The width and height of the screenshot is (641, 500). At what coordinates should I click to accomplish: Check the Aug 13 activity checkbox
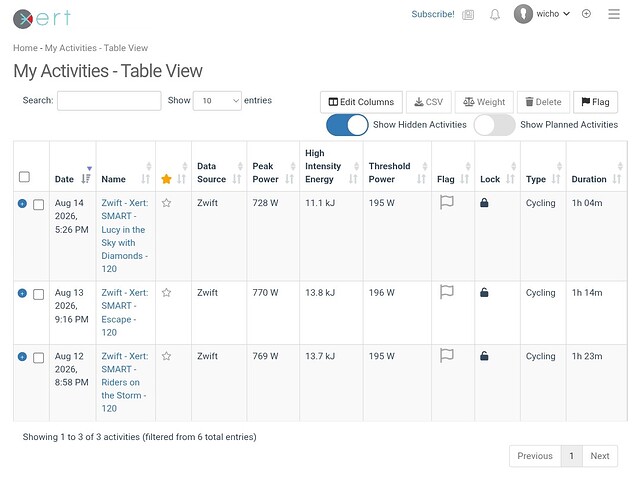(38, 294)
